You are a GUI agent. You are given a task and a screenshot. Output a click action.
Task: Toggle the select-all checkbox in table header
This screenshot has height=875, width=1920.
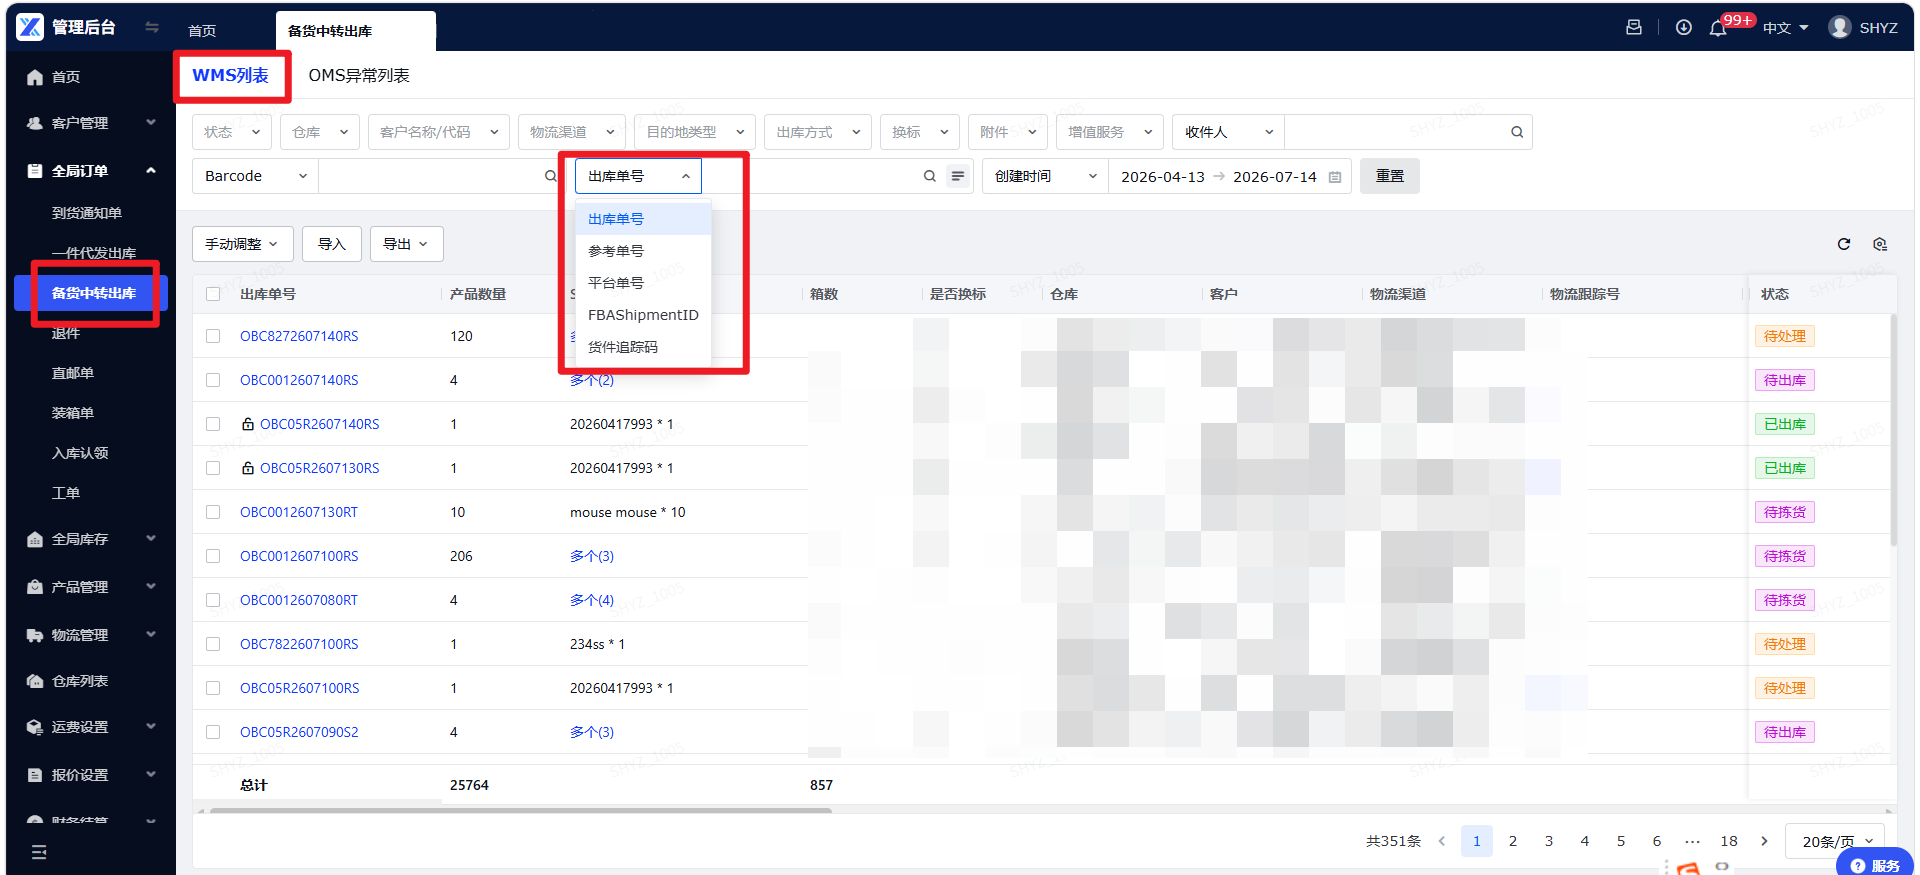point(213,294)
